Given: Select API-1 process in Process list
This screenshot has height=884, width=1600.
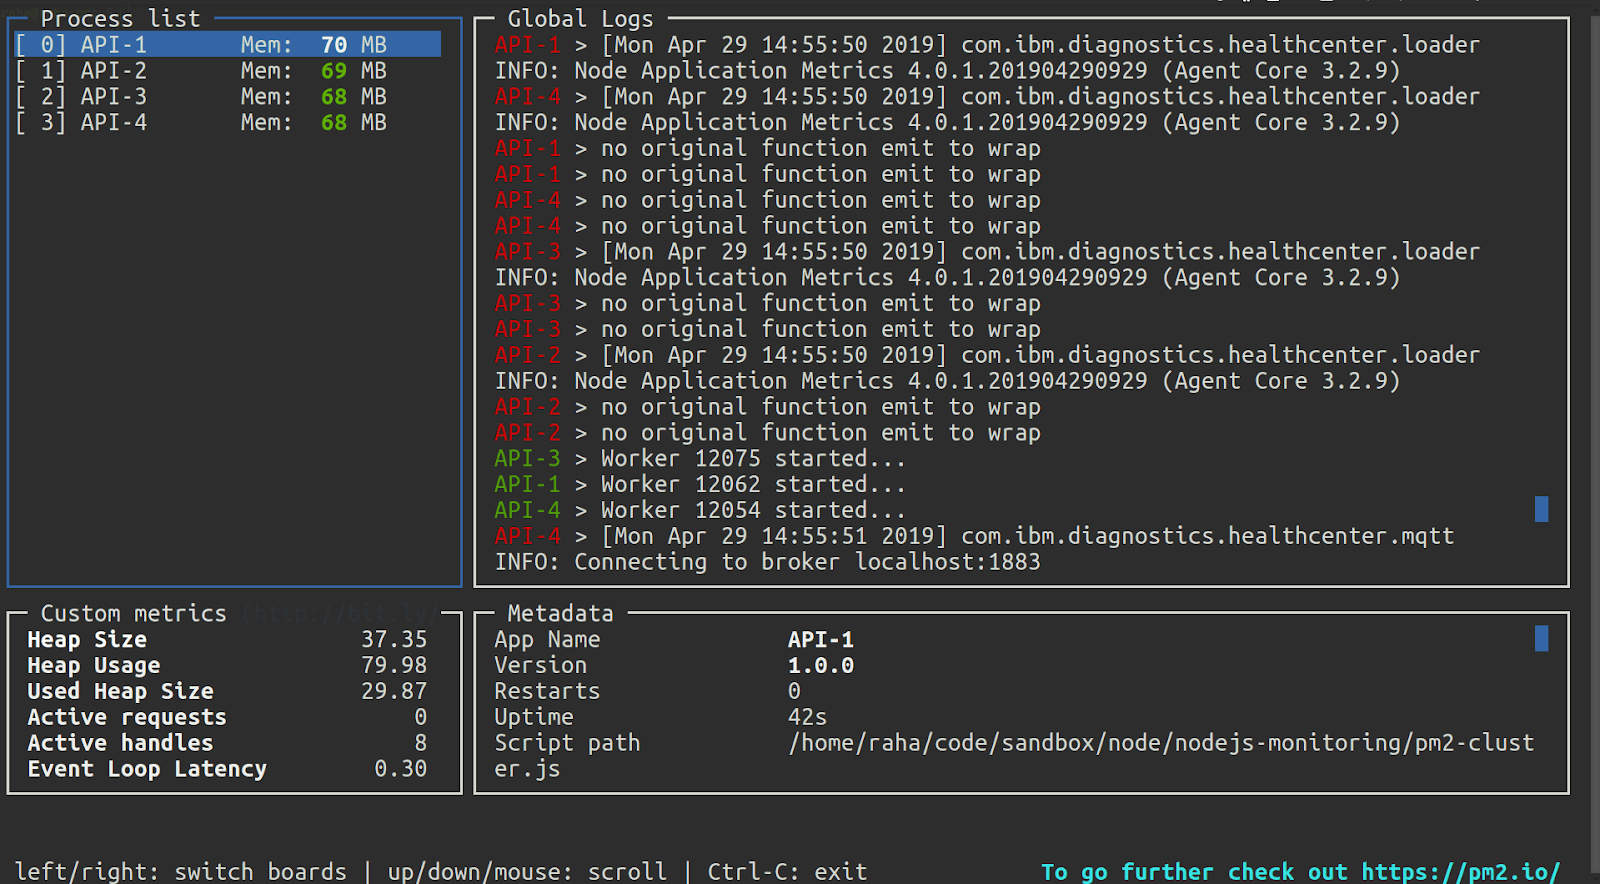Looking at the screenshot, I should 227,45.
